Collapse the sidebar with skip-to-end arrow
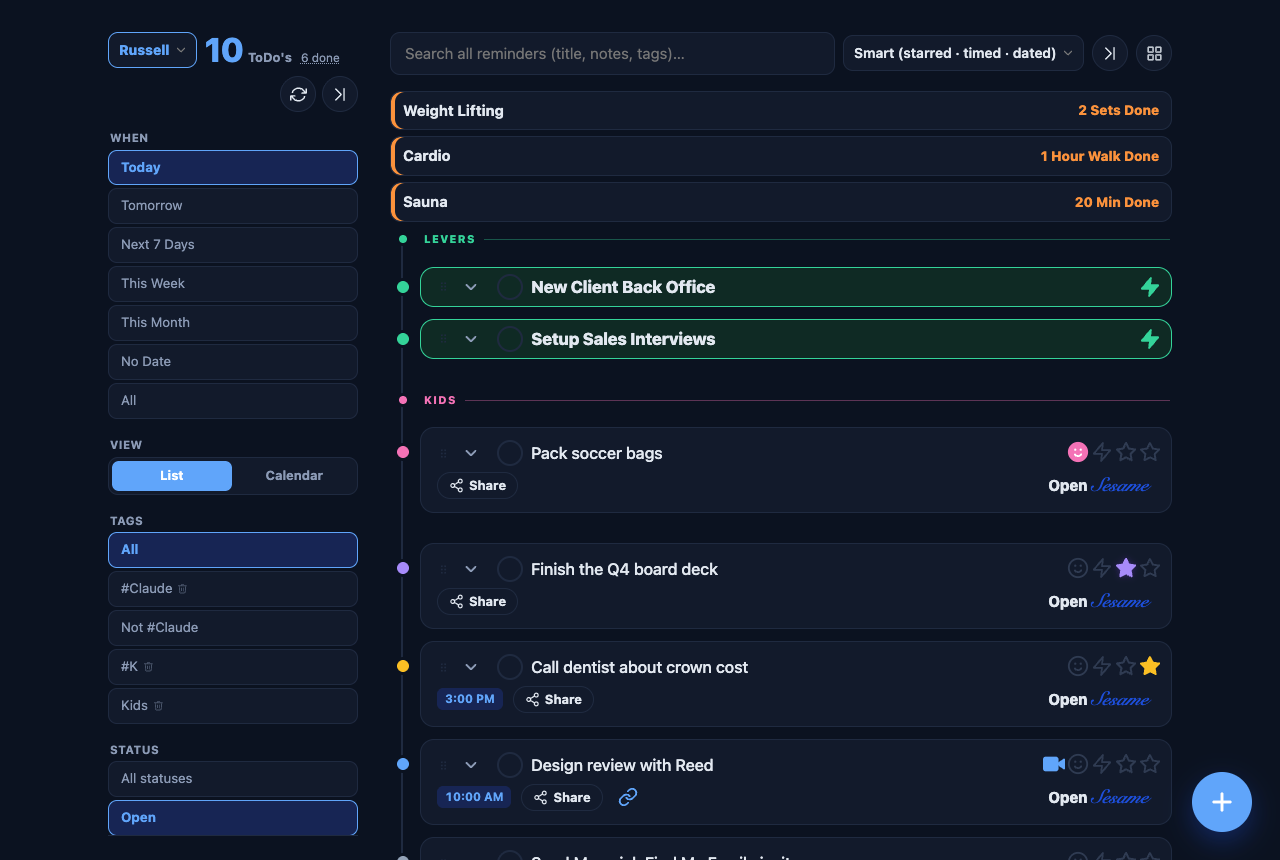This screenshot has width=1280, height=860. [x=340, y=94]
